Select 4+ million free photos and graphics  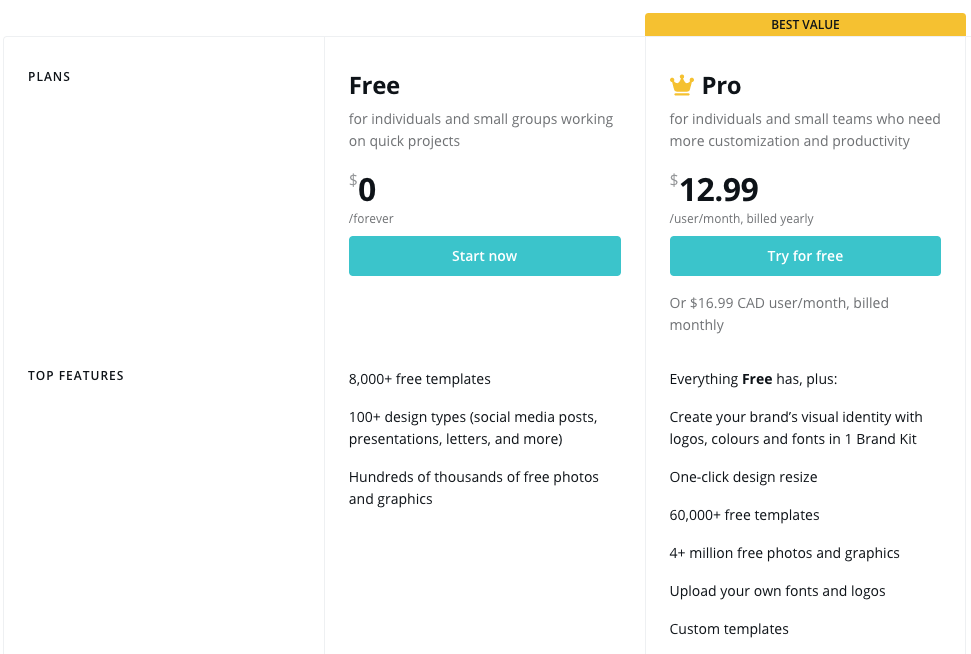pyautogui.click(x=785, y=553)
